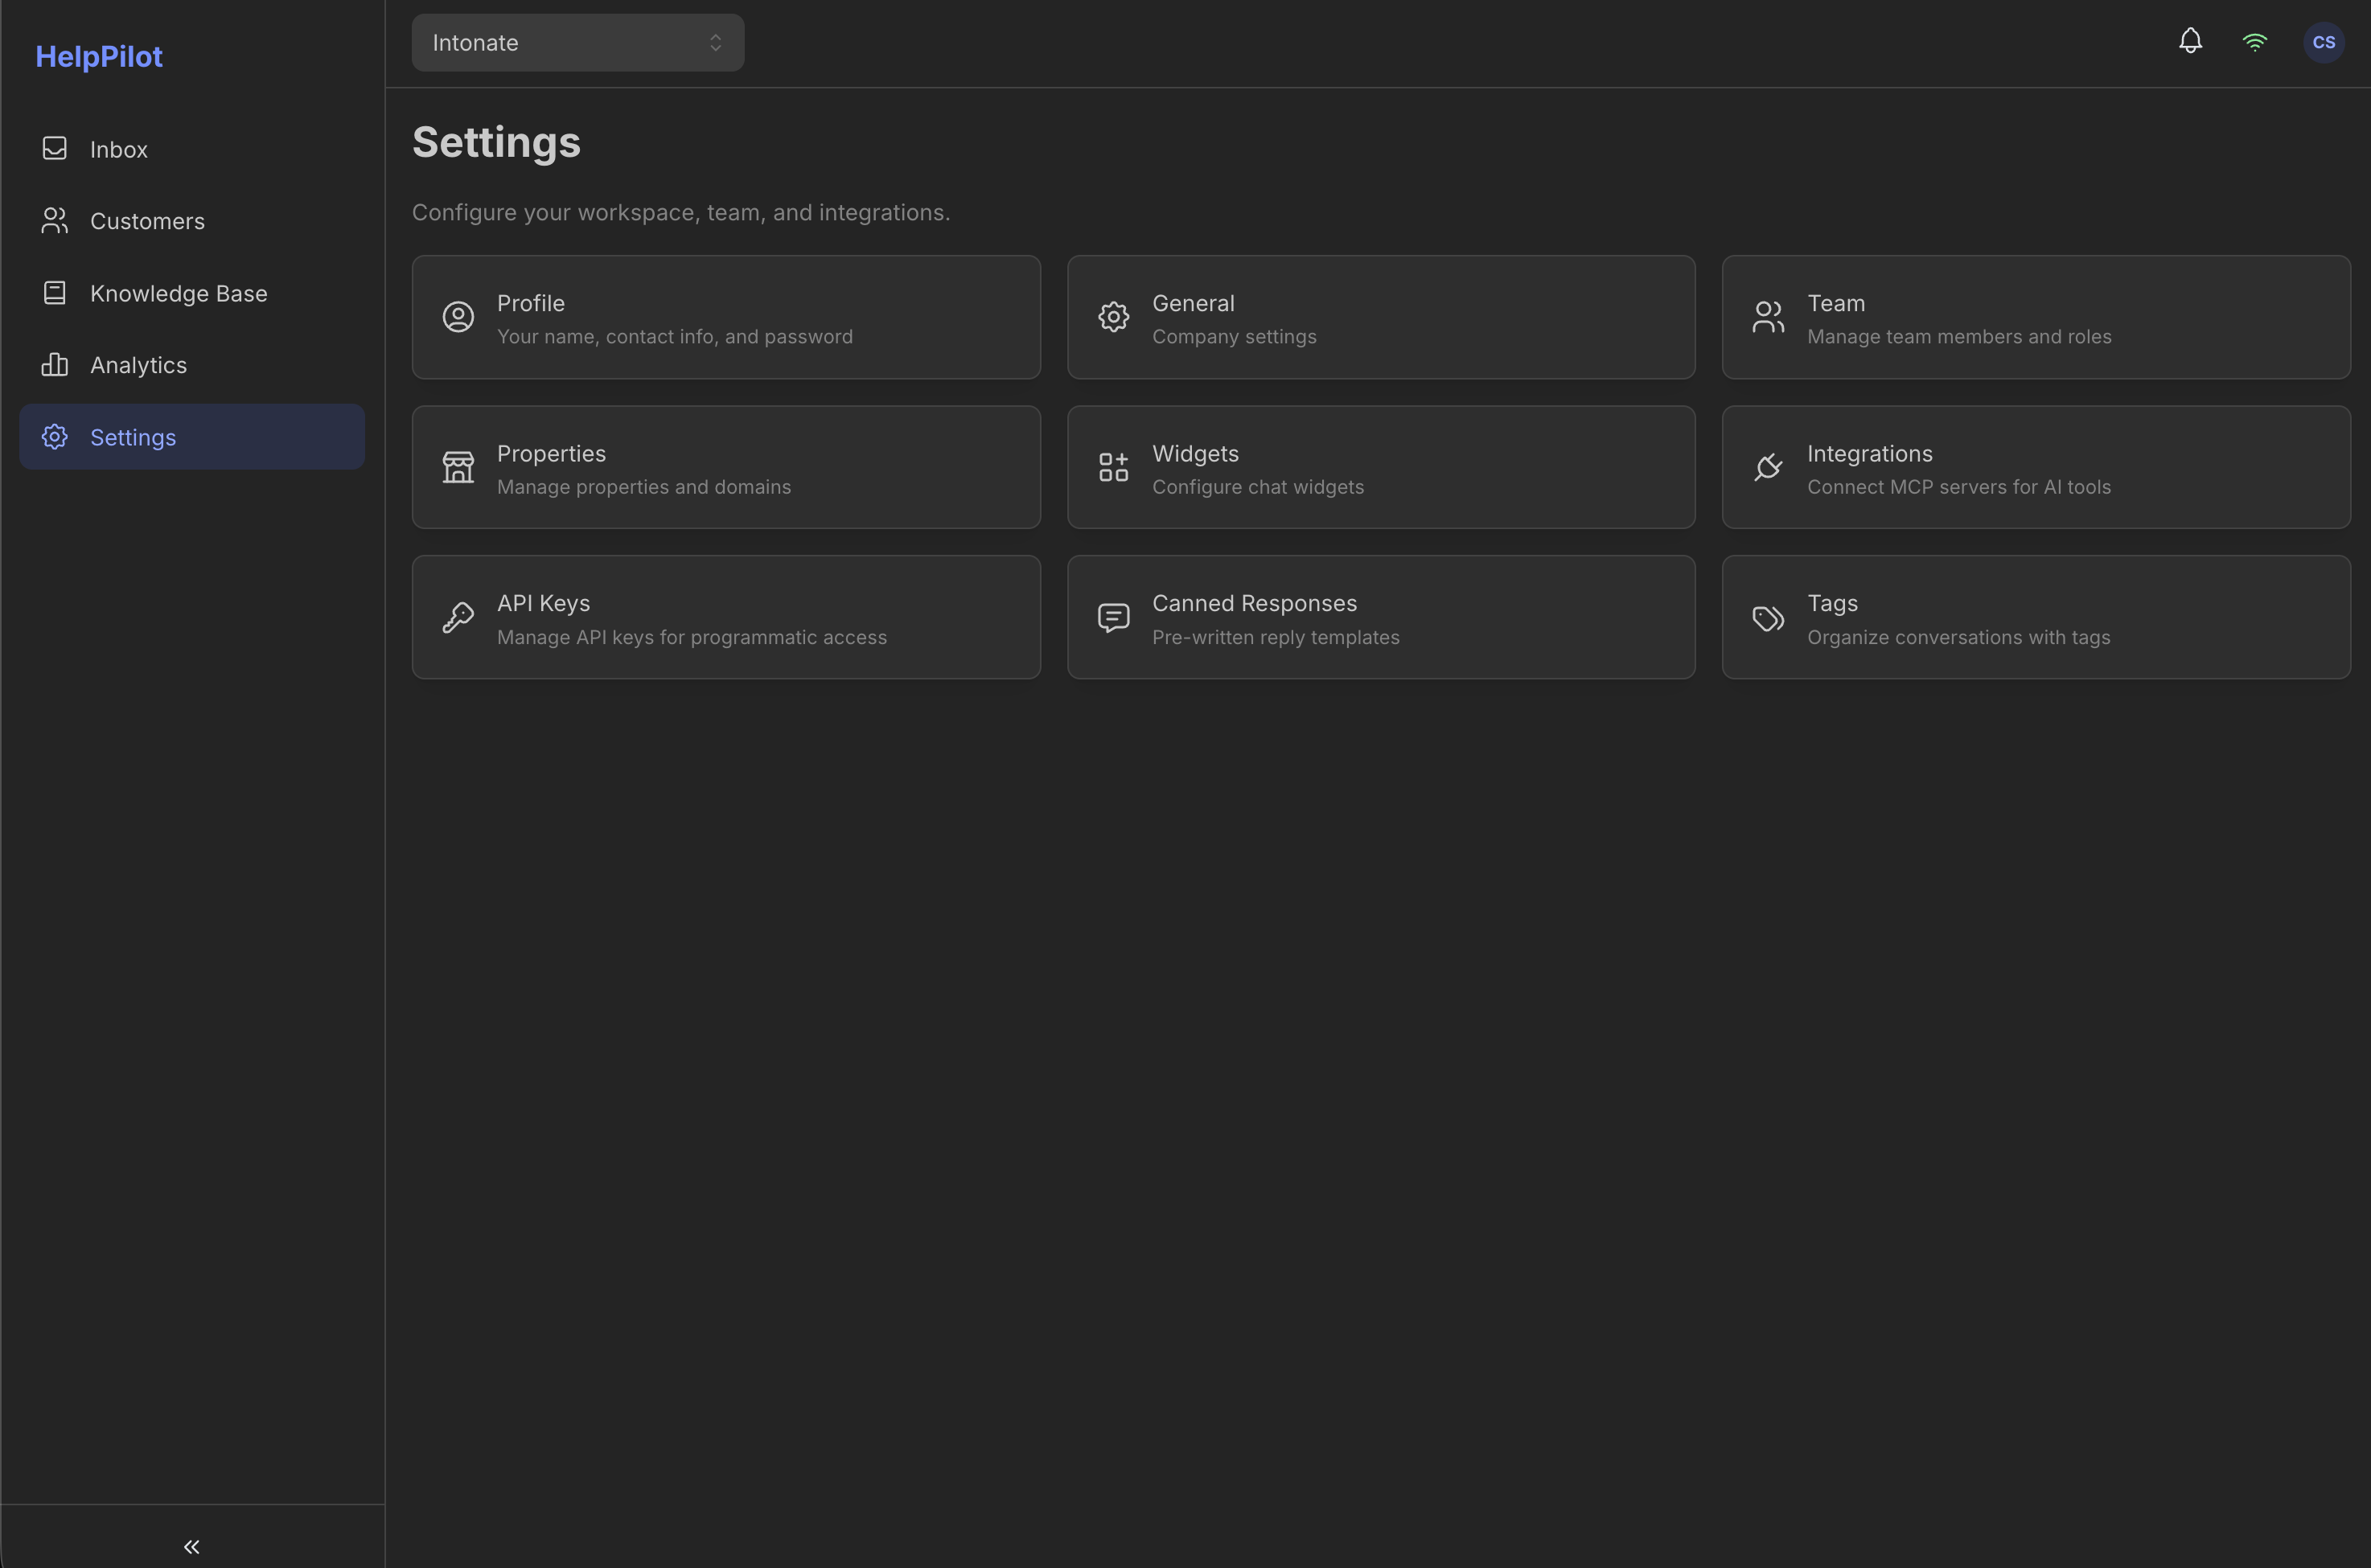The width and height of the screenshot is (2371, 1568).
Task: Open the Team settings title
Action: (1836, 303)
